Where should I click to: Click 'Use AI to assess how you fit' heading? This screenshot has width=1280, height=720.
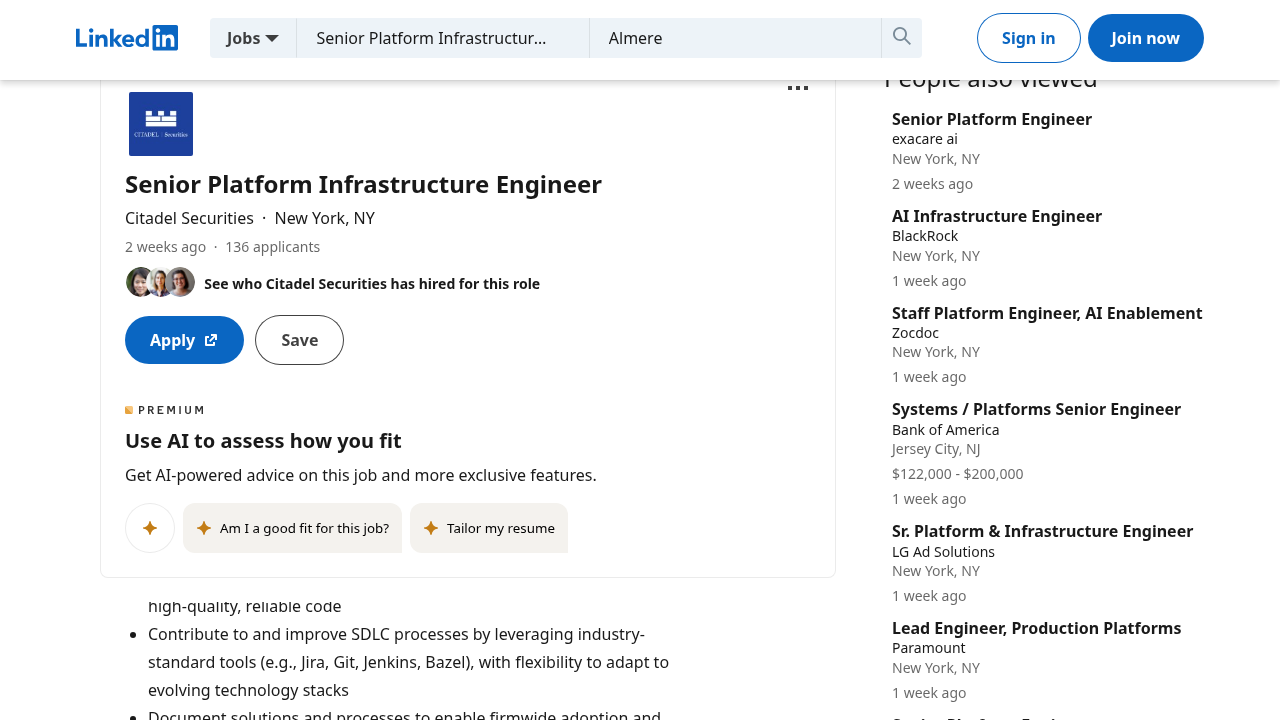[x=263, y=441]
